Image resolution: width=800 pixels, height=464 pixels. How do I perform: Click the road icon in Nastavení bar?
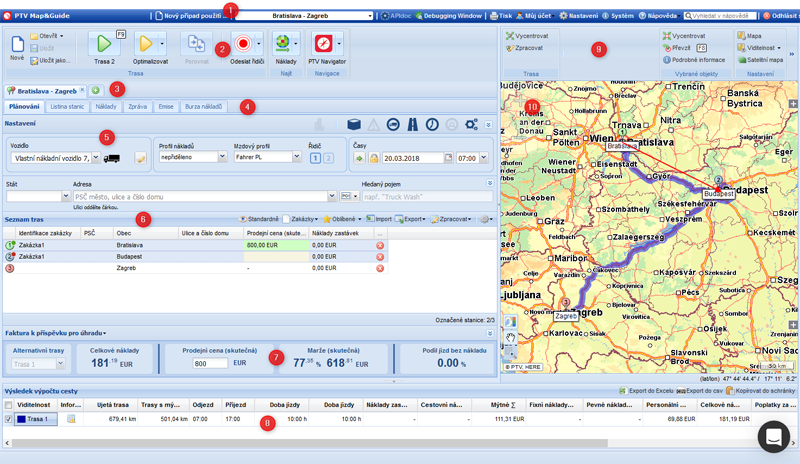pos(413,125)
